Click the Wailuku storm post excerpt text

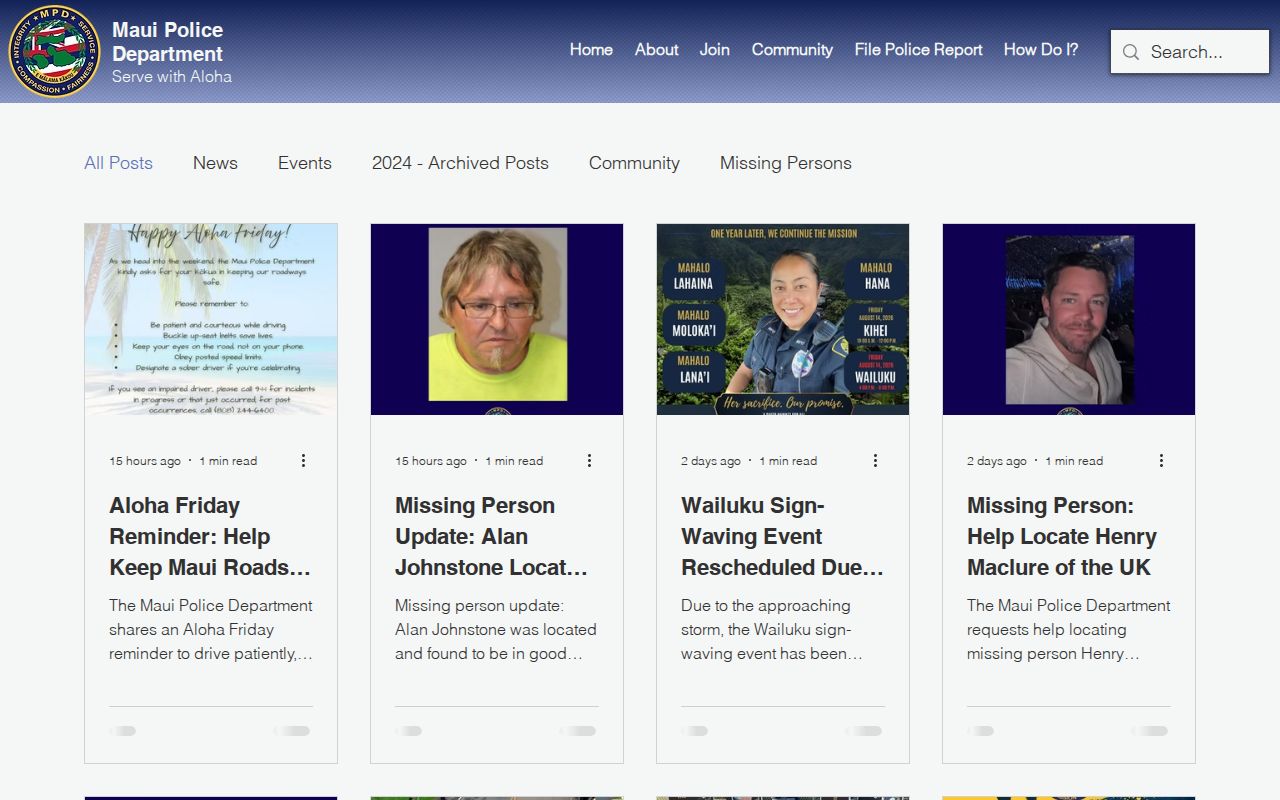[x=783, y=630]
